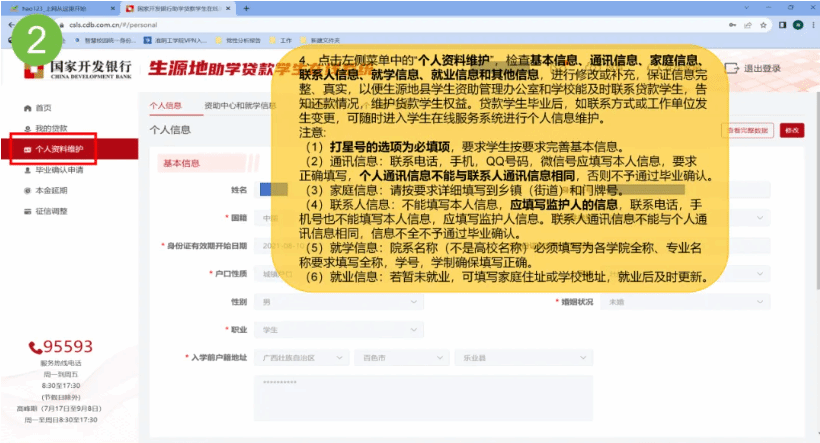Open a new browser tab
Viewport: 820px width, 443px height.
tap(246, 8)
